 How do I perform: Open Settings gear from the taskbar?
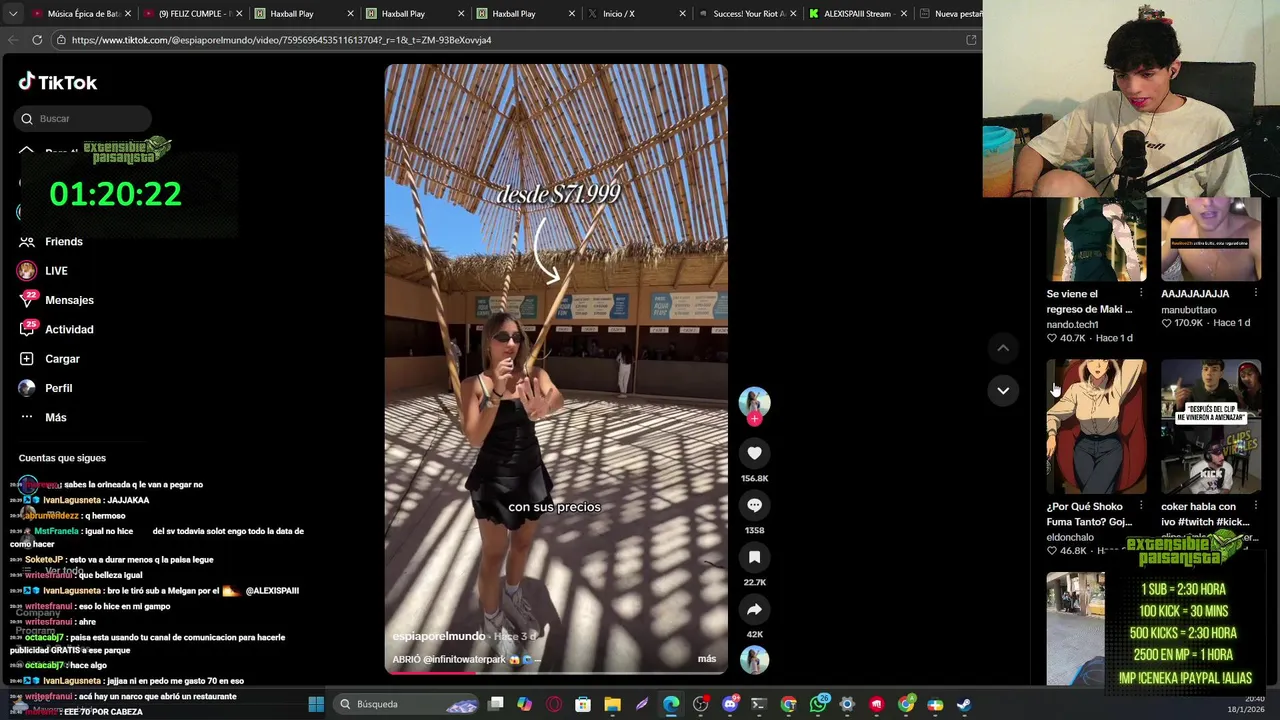tap(847, 704)
